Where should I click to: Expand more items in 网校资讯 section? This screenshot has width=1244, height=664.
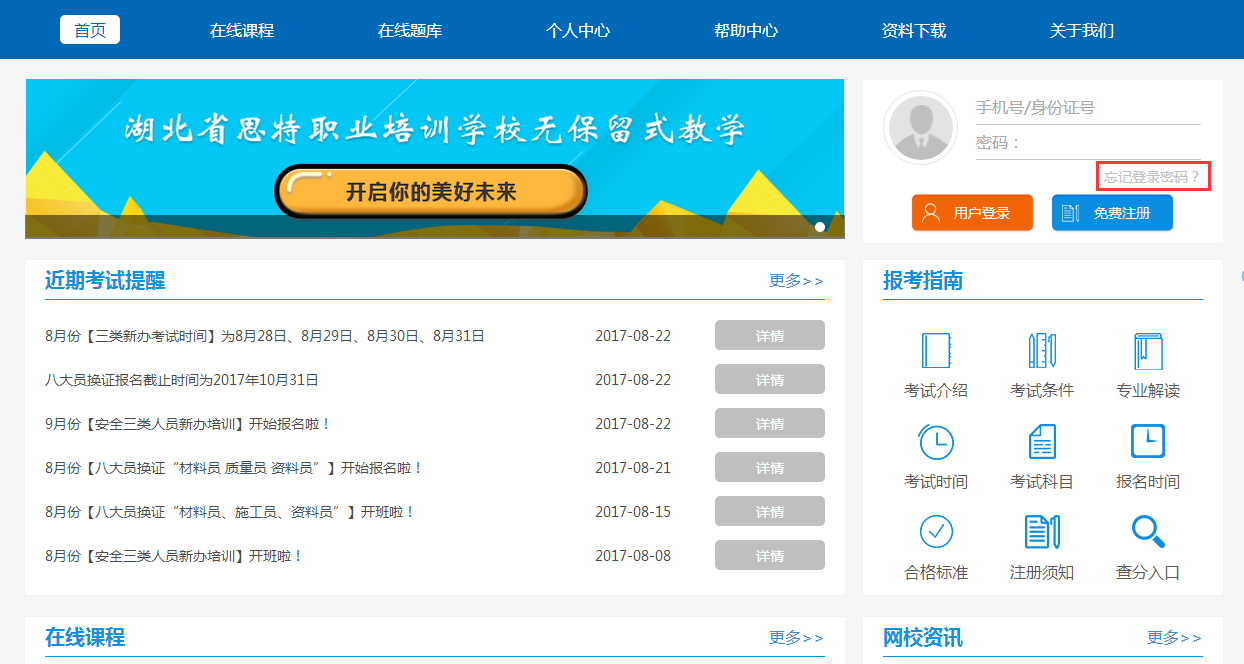tap(1174, 638)
